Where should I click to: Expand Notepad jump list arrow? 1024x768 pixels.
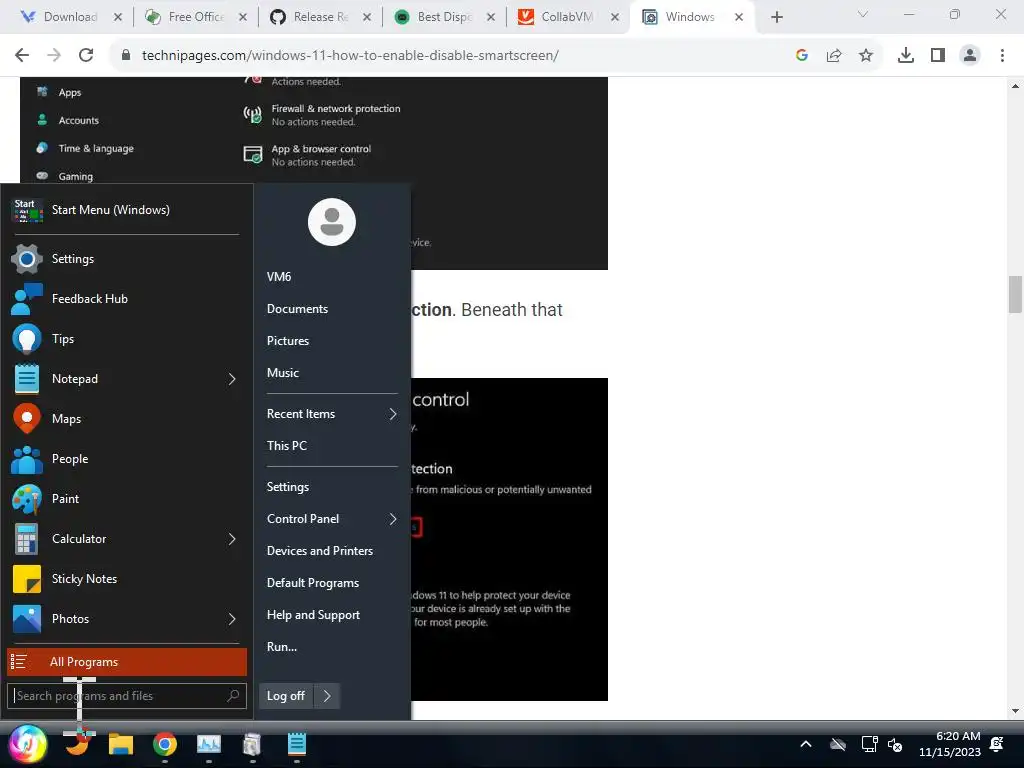click(232, 379)
